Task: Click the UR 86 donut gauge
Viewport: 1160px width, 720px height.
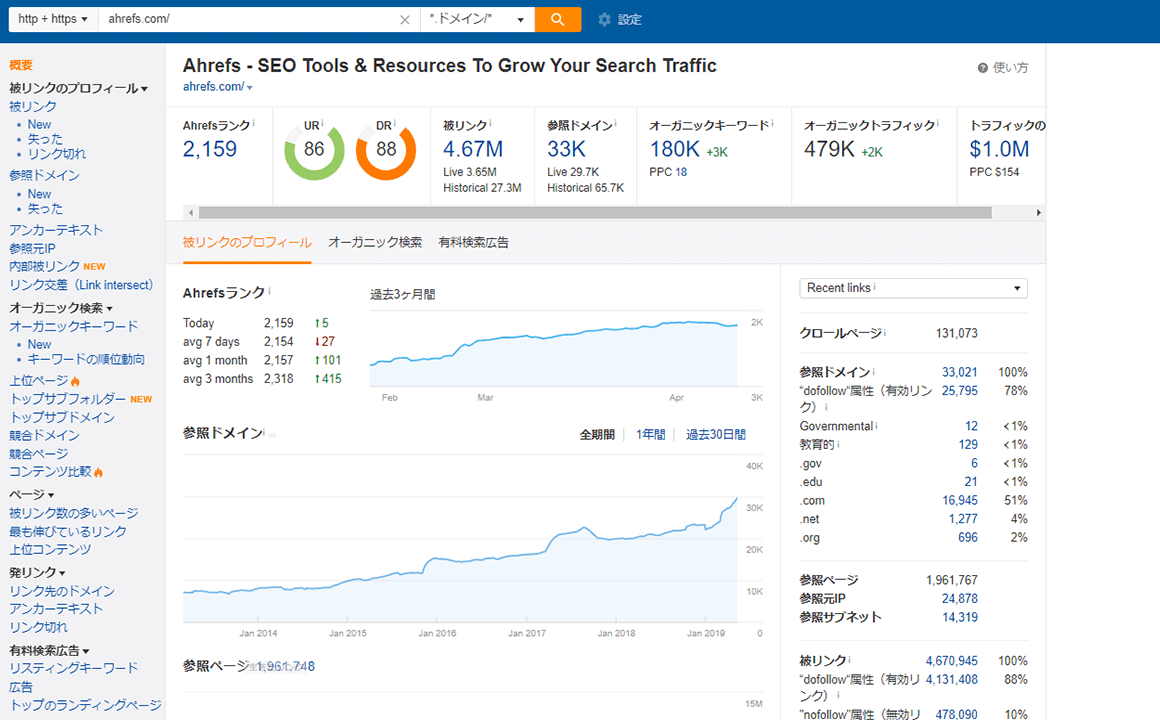Action: [314, 150]
